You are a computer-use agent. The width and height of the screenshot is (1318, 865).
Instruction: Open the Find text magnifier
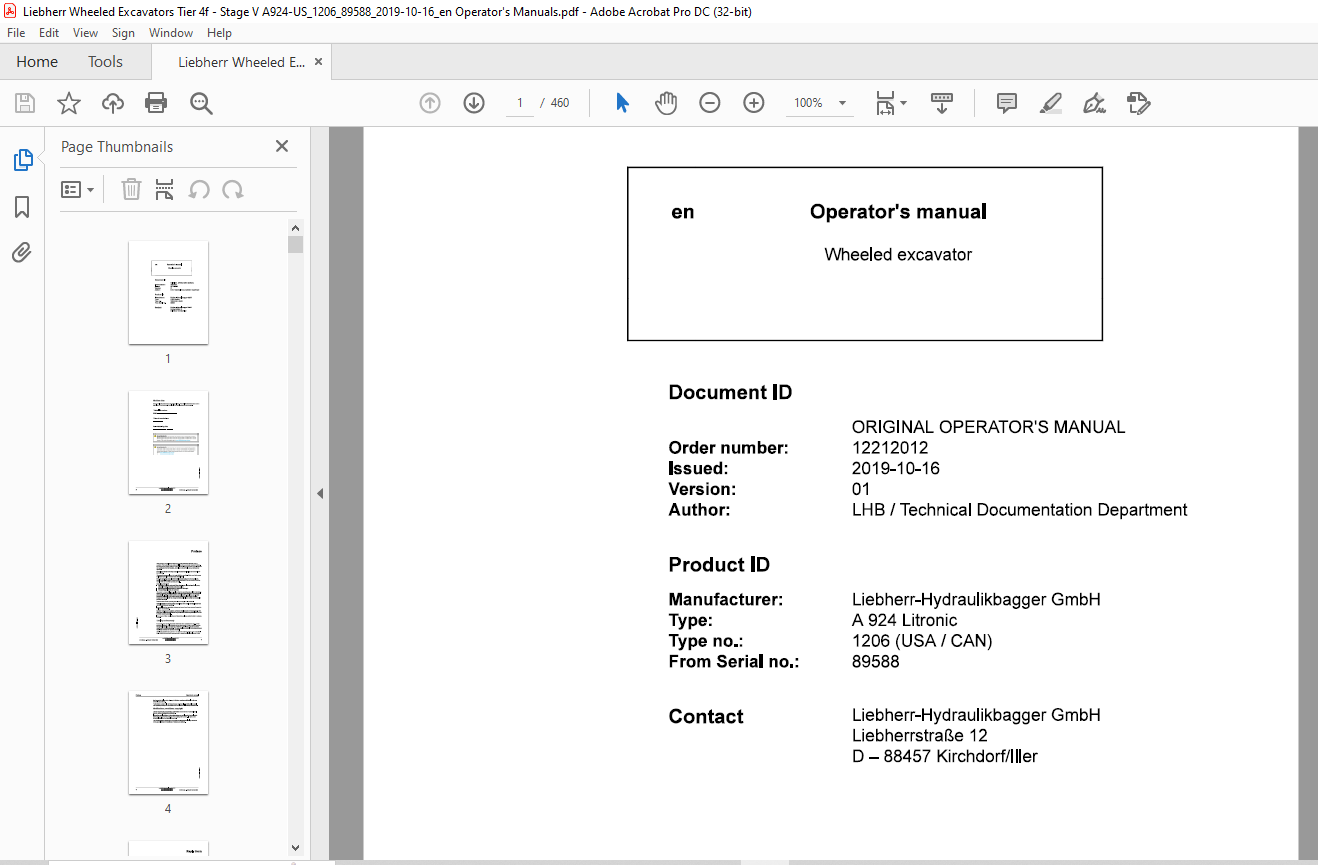point(201,103)
